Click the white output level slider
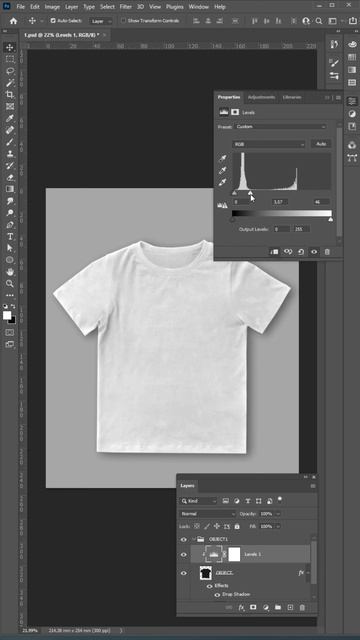The height and width of the screenshot is (640, 360). [x=330, y=220]
